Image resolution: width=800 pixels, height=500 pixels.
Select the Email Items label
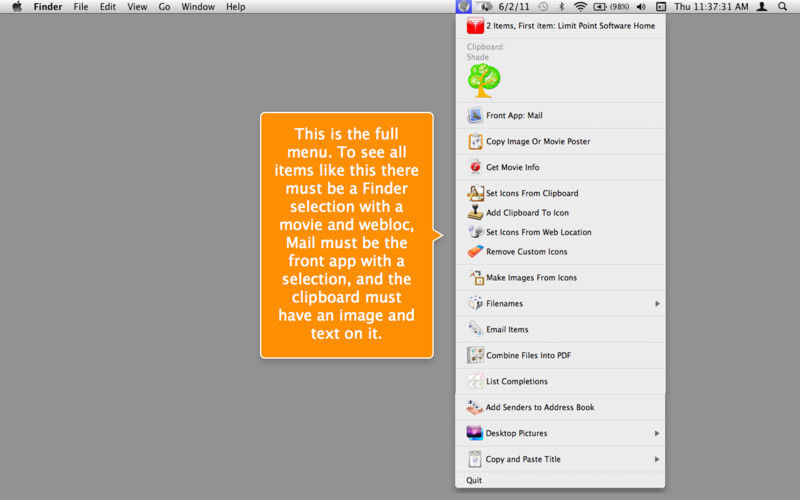[x=507, y=330]
